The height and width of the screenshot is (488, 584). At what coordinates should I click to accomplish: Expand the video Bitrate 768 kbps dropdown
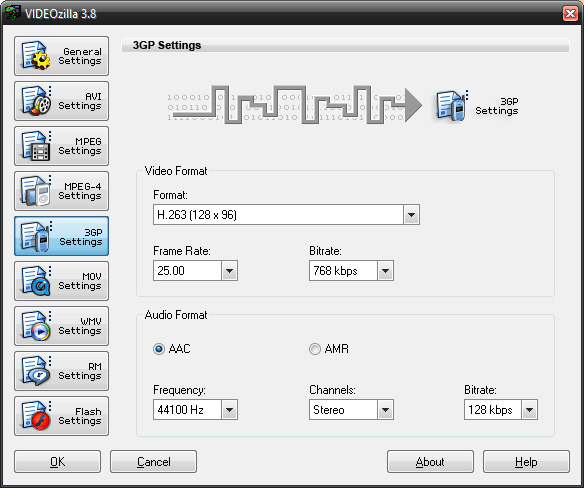pyautogui.click(x=385, y=271)
